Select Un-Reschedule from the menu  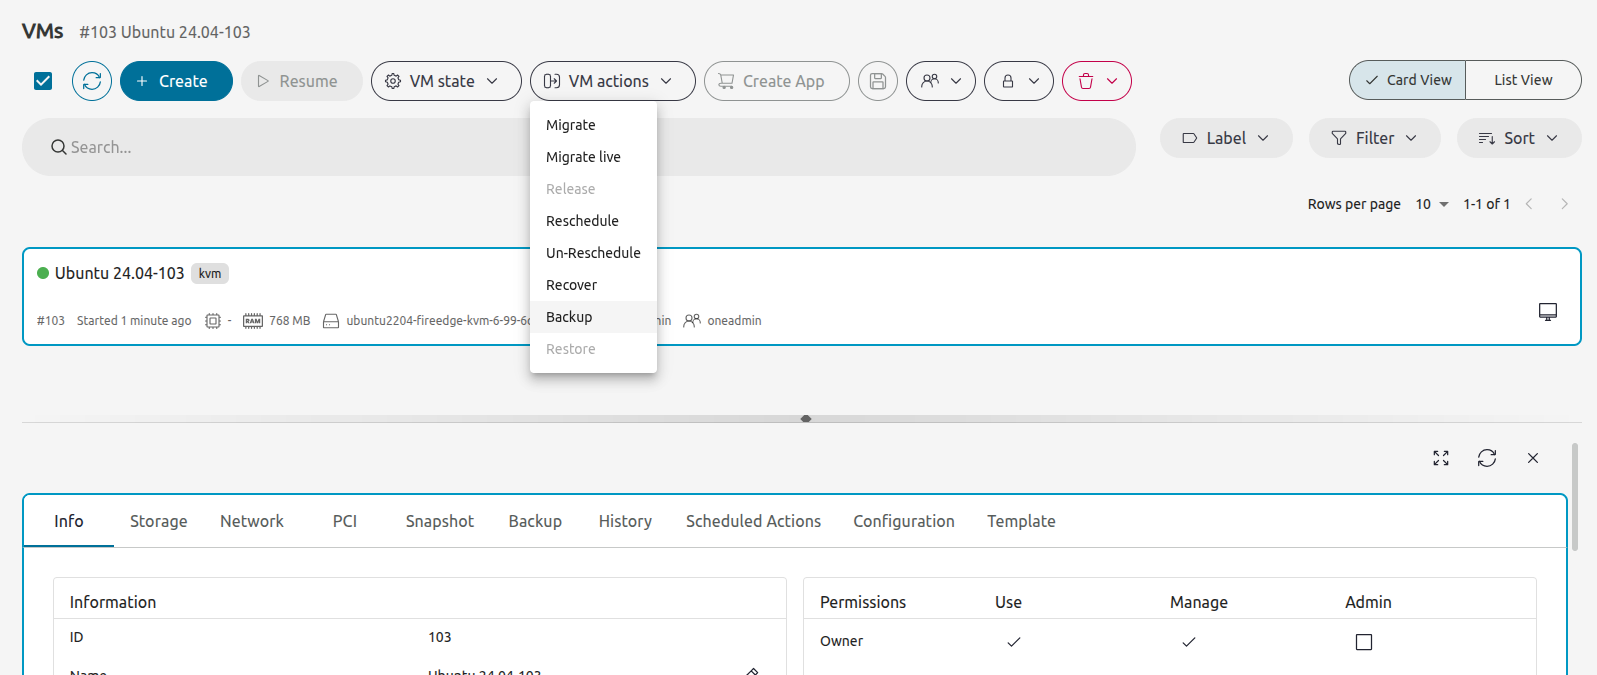[593, 253]
